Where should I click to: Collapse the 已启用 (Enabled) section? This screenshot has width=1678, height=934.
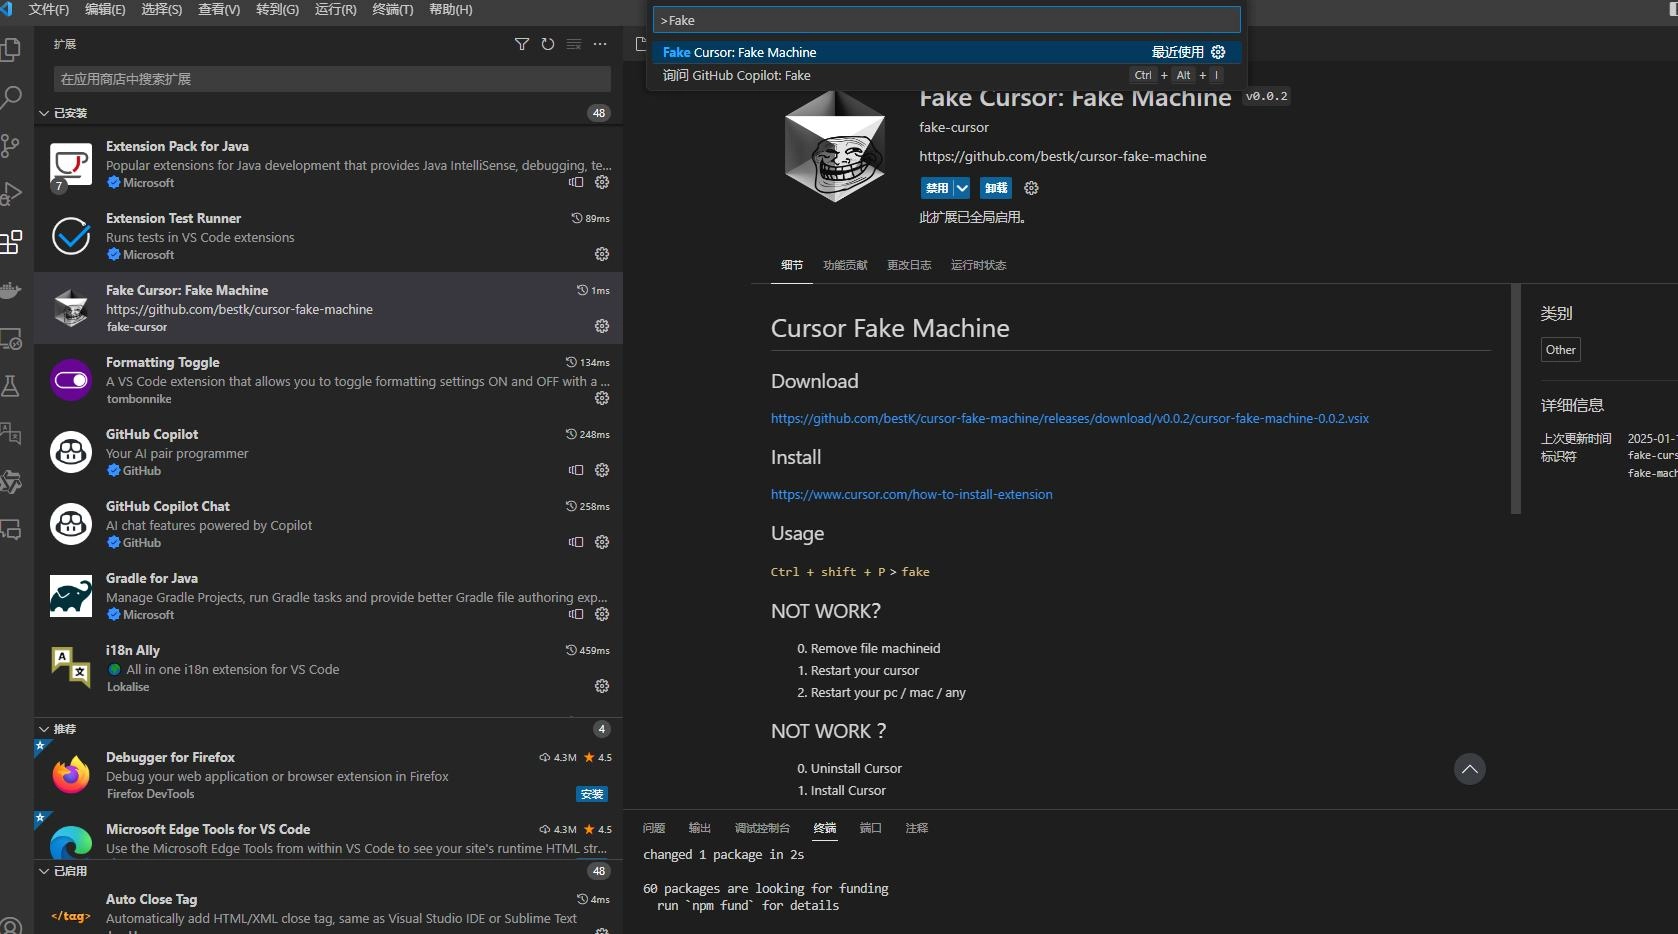point(44,871)
